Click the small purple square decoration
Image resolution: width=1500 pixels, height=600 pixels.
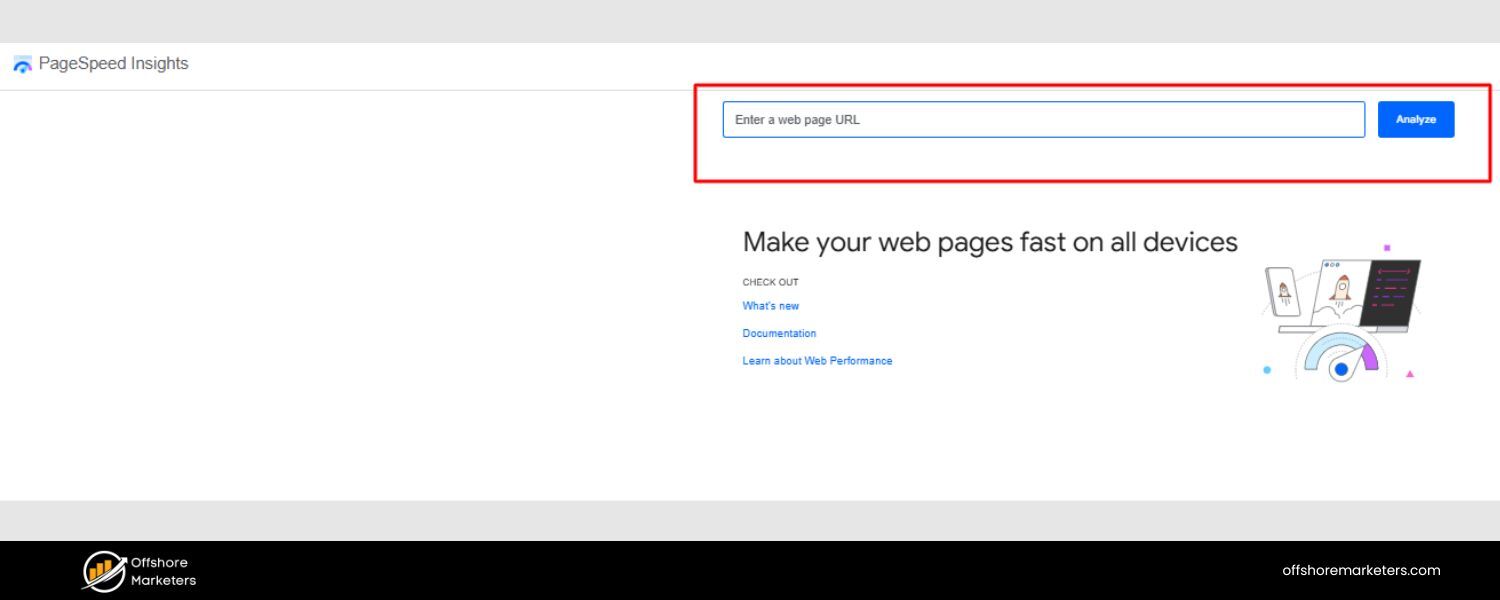(x=1387, y=247)
